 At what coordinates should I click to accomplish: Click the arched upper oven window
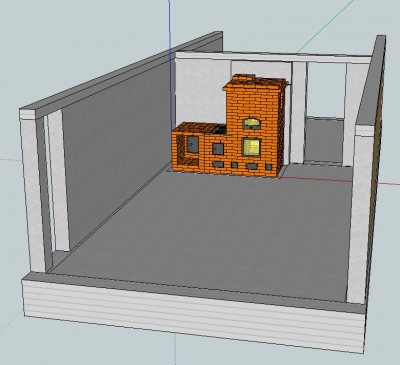click(252, 124)
